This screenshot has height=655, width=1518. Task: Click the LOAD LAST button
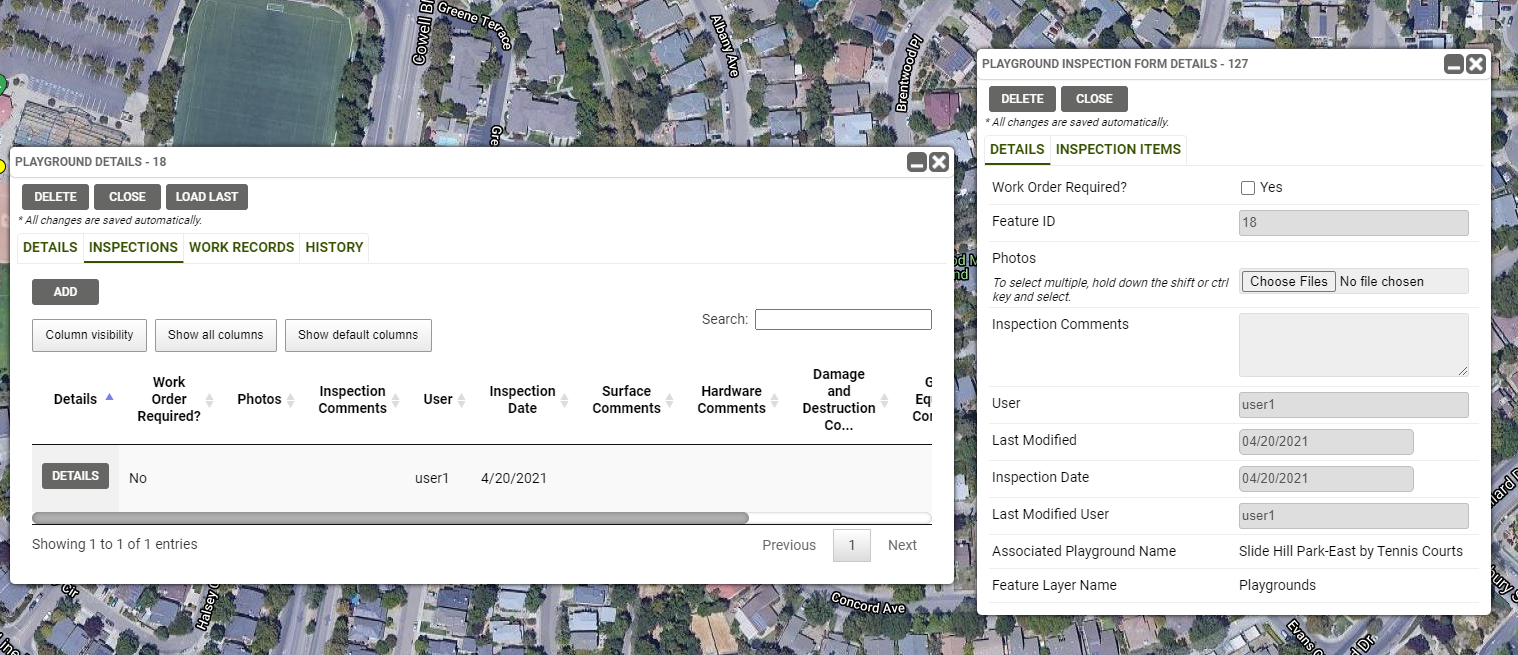click(x=207, y=196)
